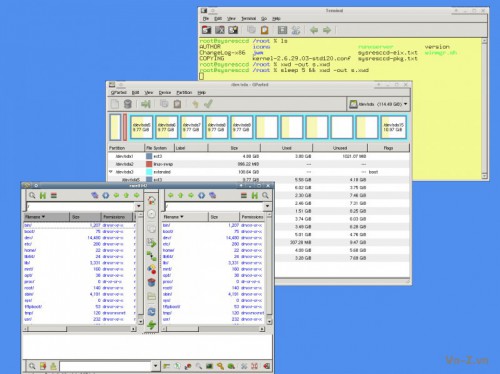This screenshot has width=500, height=374.
Task: Open the Device menu in GParted
Action: pos(165,92)
